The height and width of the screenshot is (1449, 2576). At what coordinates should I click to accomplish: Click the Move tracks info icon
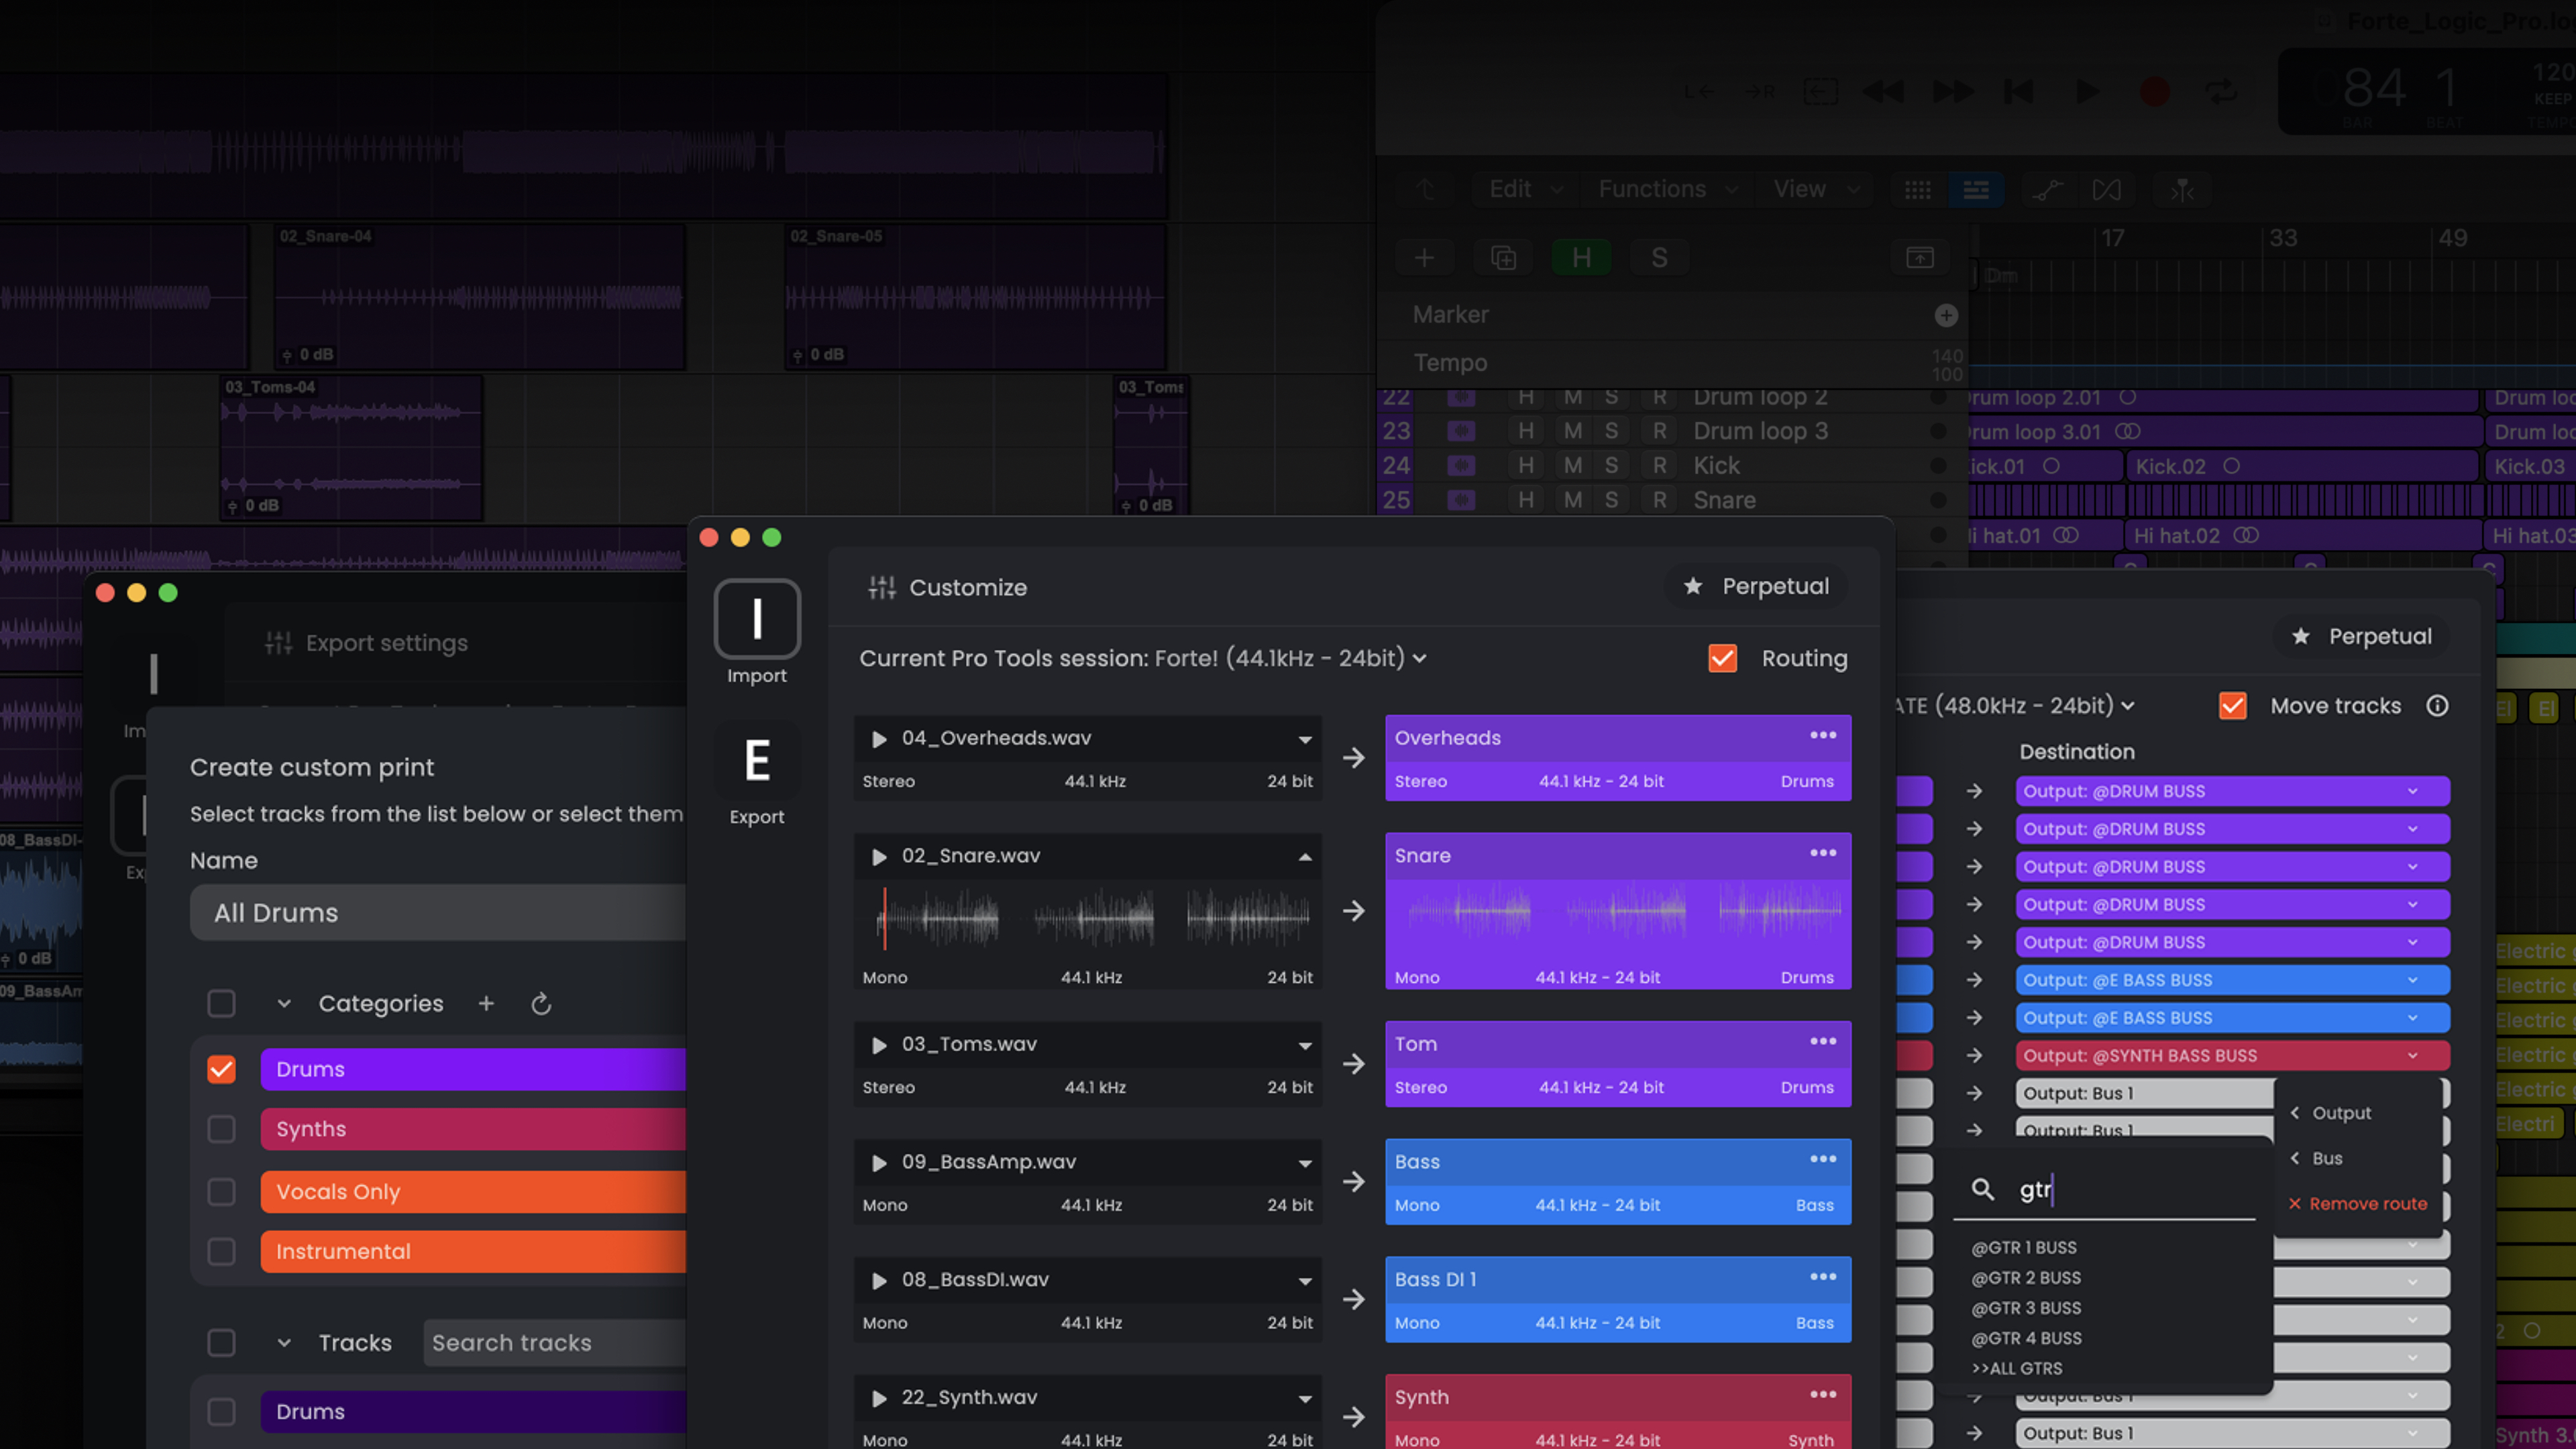(x=2437, y=706)
